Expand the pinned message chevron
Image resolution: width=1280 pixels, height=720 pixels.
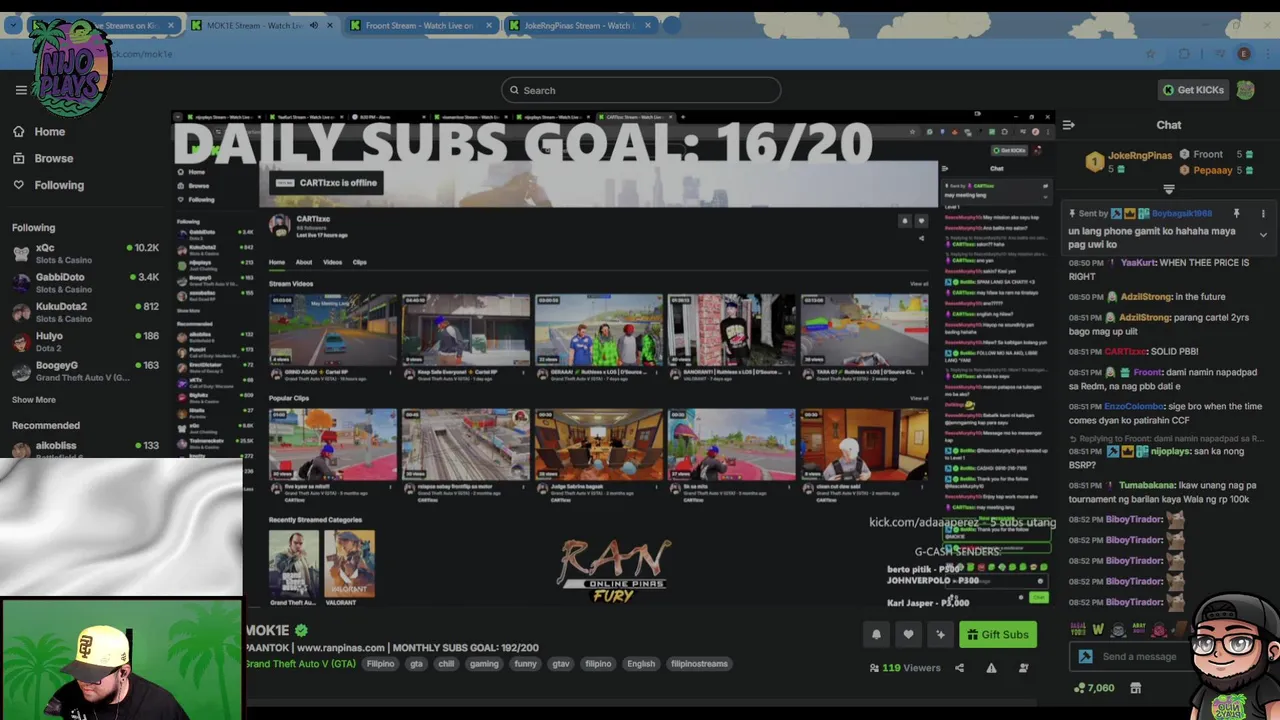[1263, 235]
